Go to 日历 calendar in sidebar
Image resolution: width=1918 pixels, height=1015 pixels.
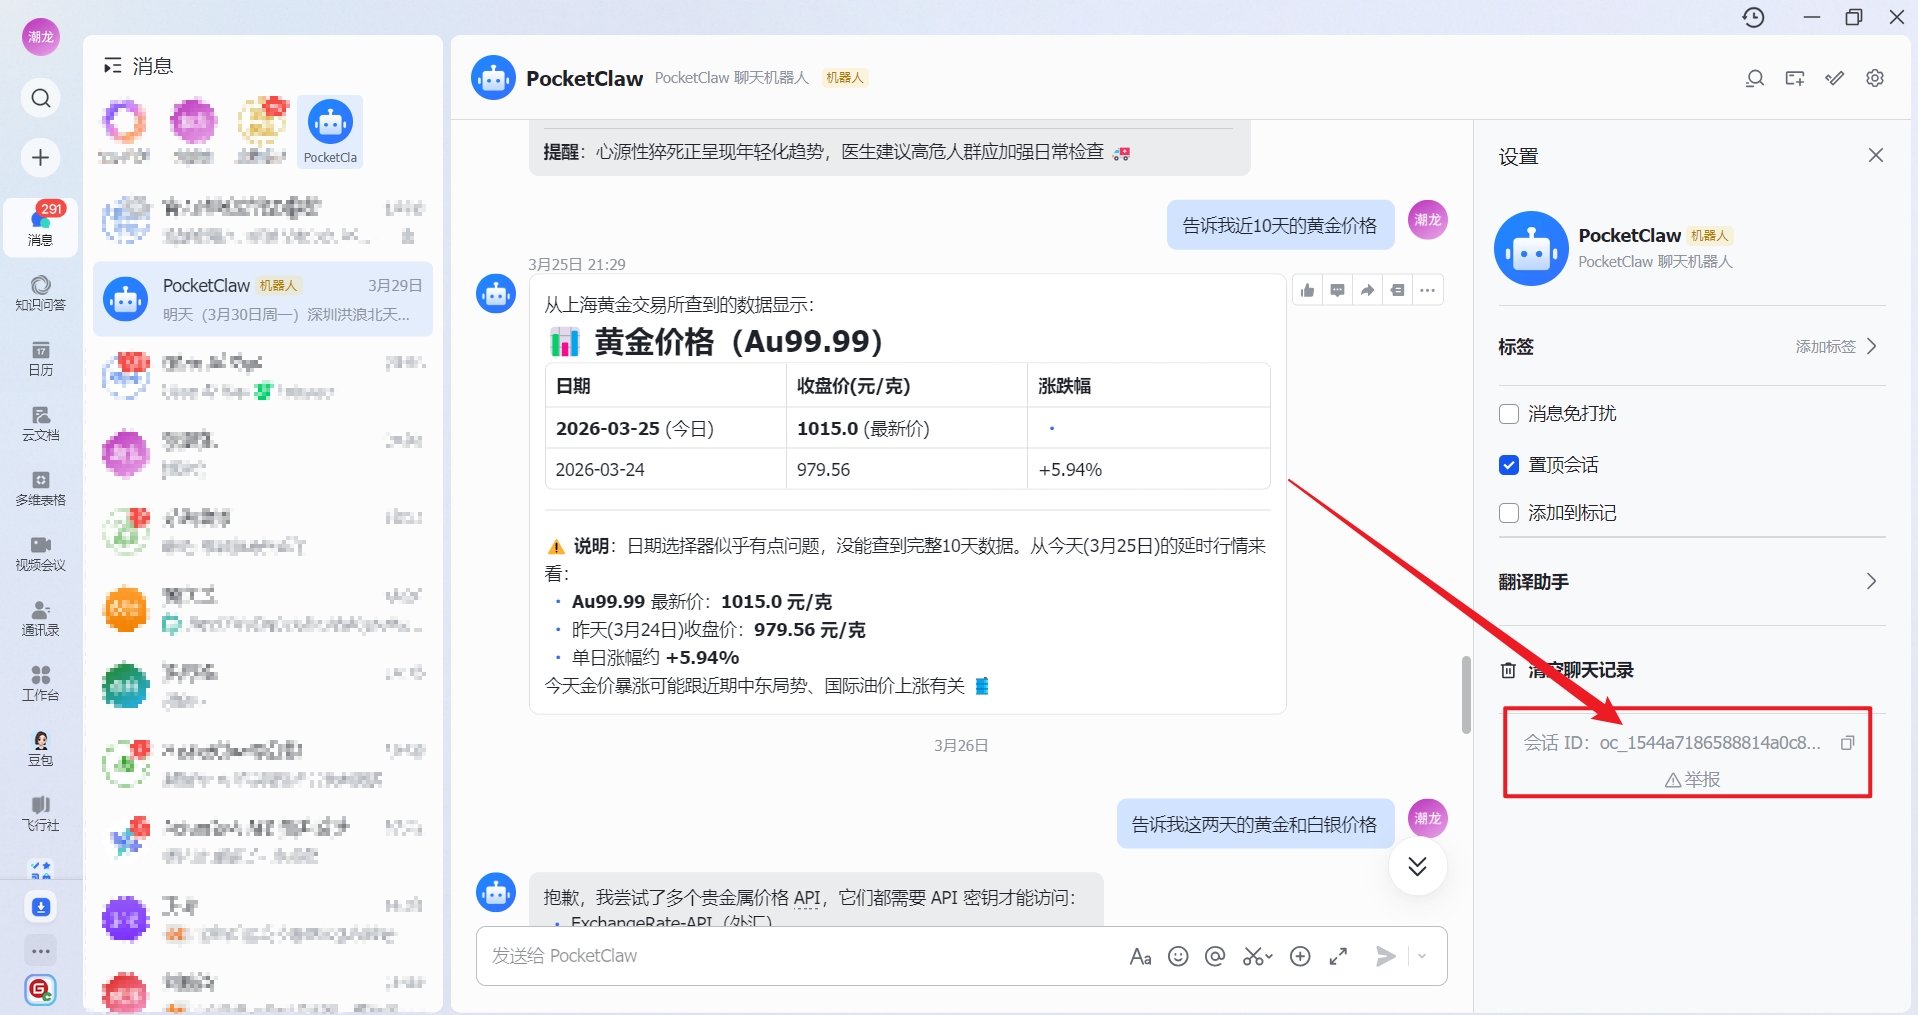[41, 358]
